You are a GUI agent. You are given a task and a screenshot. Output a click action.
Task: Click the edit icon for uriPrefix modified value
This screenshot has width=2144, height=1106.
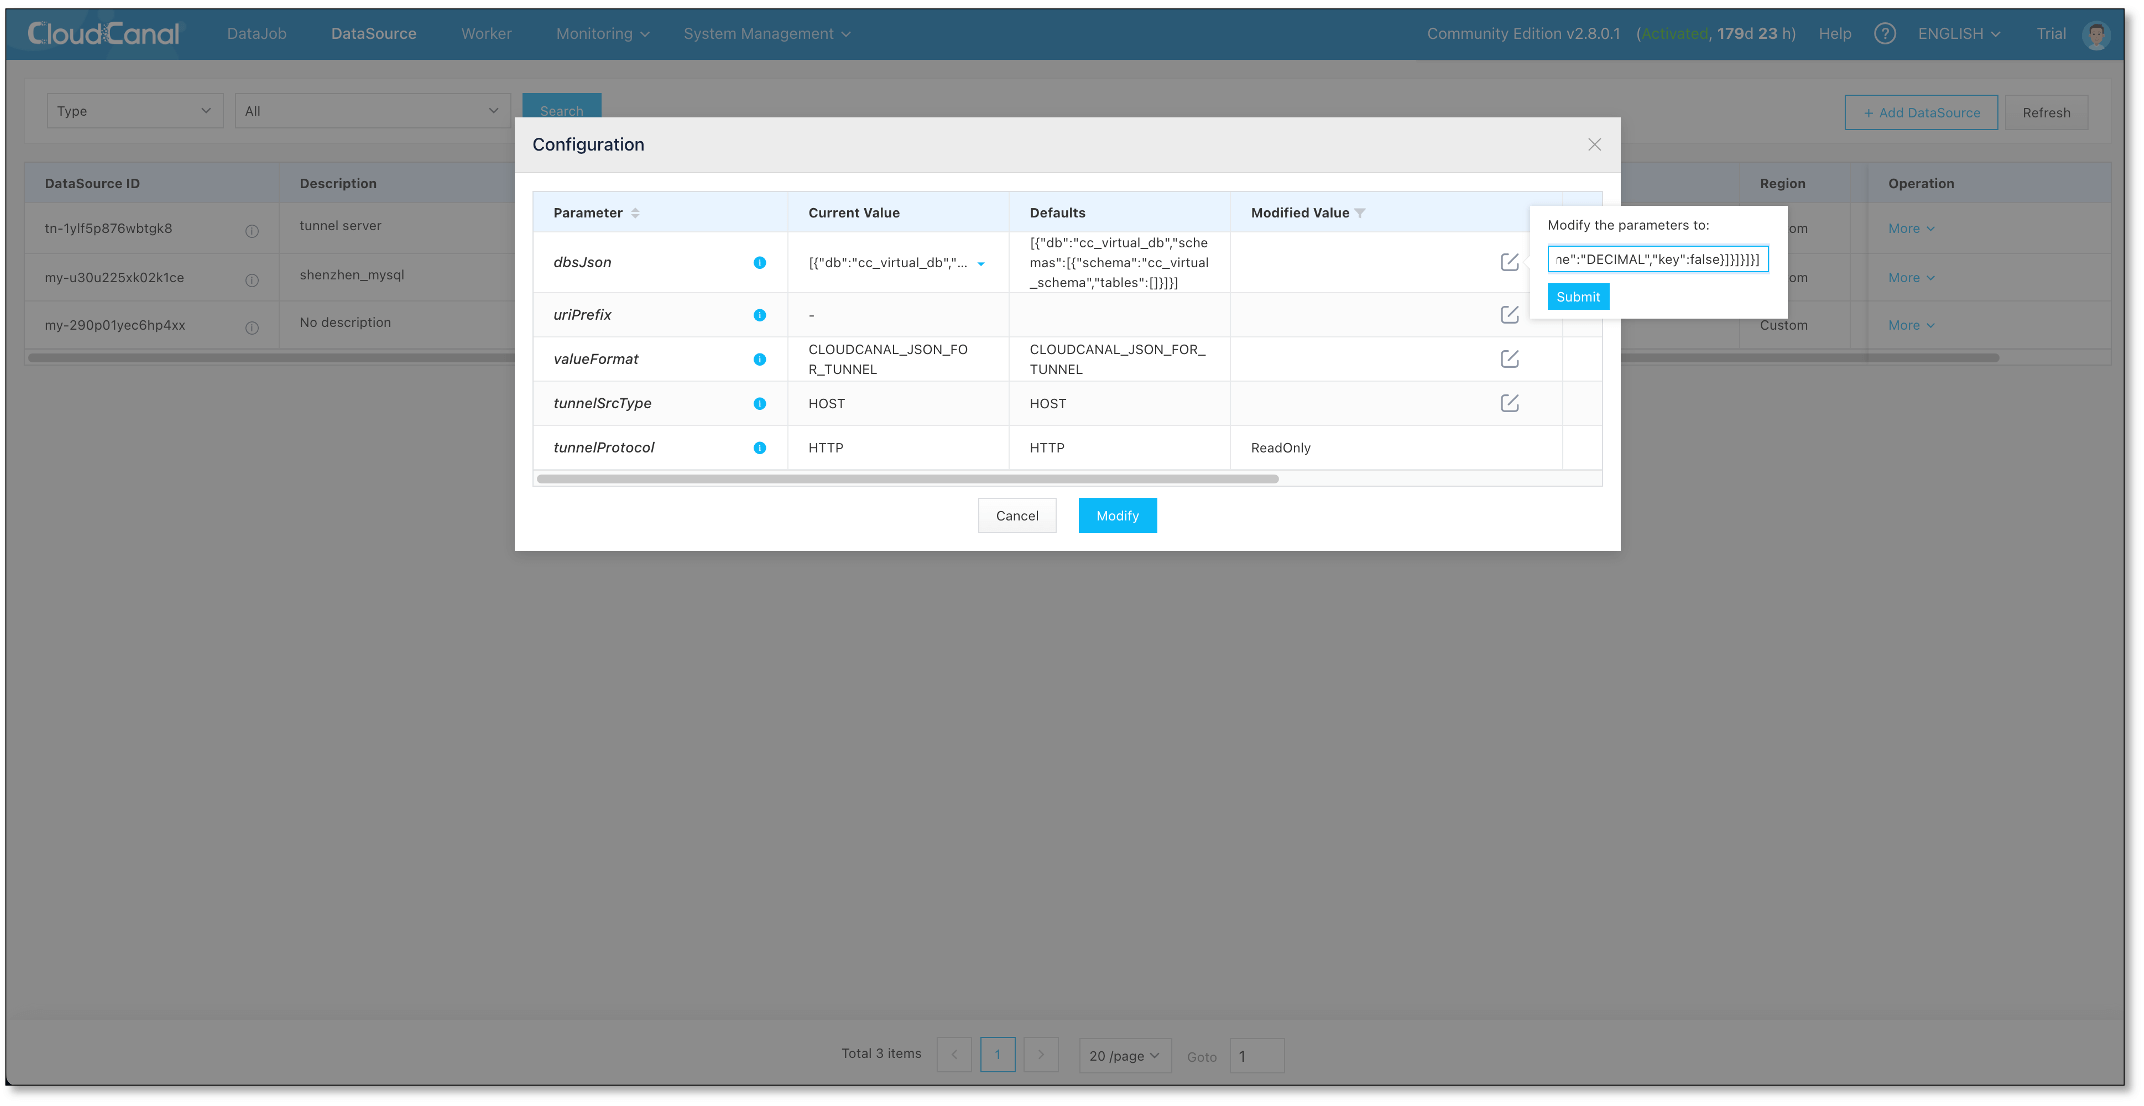click(x=1510, y=314)
